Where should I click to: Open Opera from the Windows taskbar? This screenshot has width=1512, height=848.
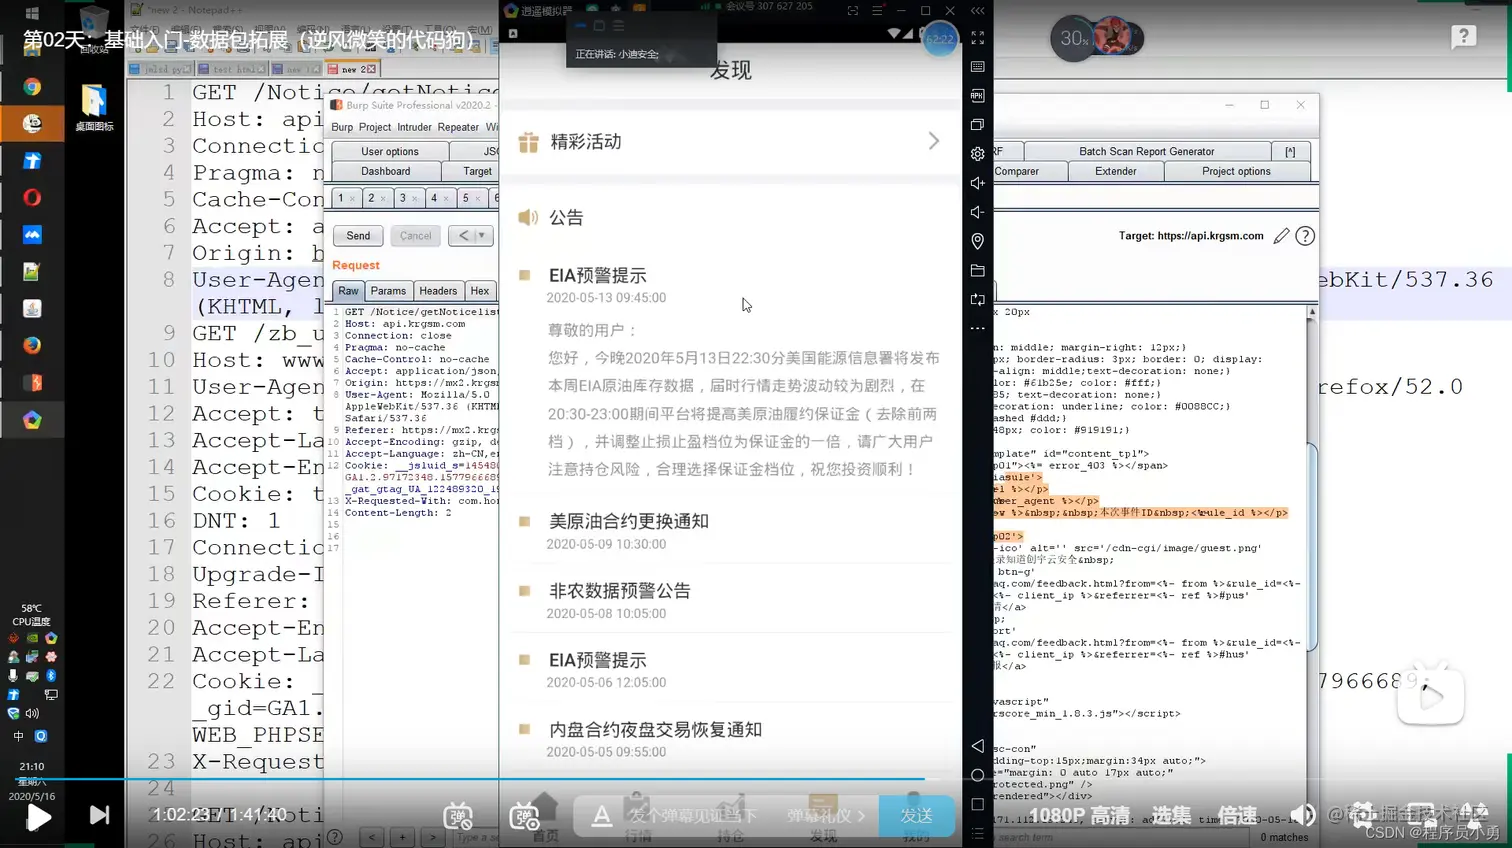coord(32,197)
